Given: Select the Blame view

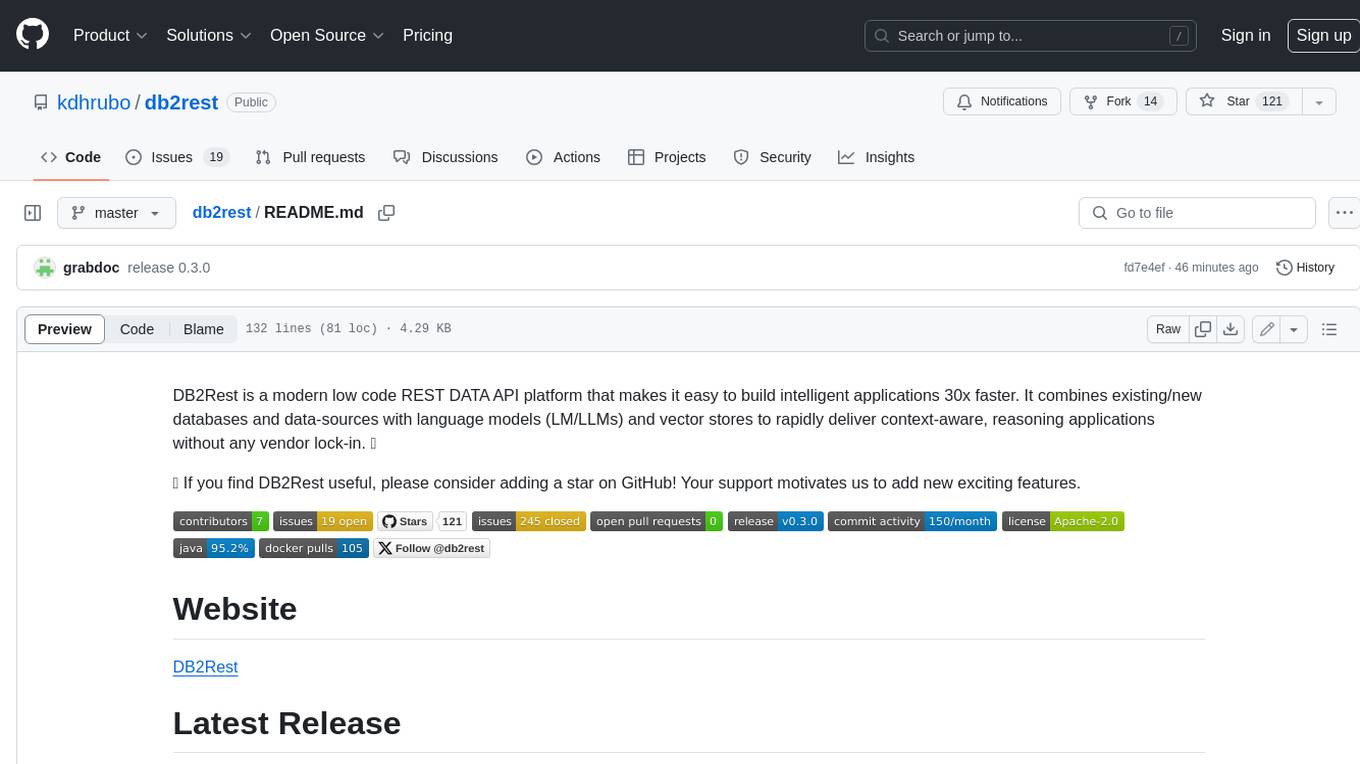Looking at the screenshot, I should click(x=203, y=329).
